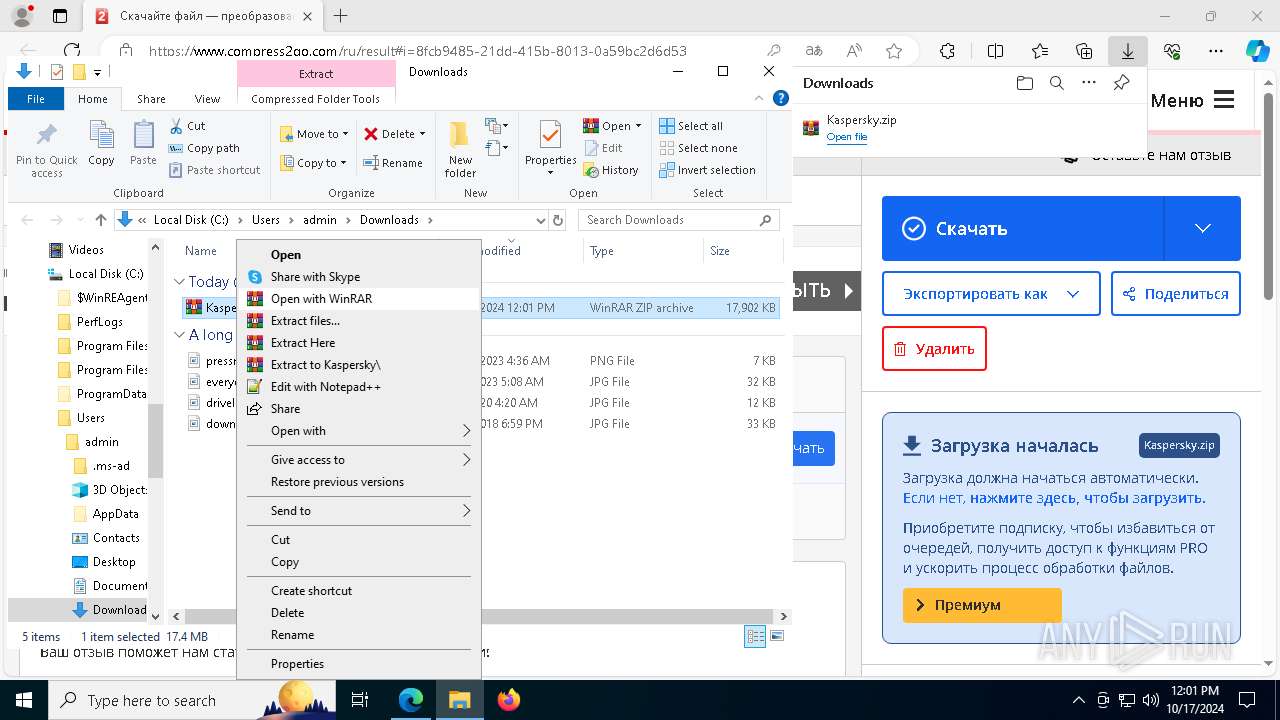The width and height of the screenshot is (1280, 720).
Task: Click the Поделиться button
Action: pyautogui.click(x=1176, y=294)
